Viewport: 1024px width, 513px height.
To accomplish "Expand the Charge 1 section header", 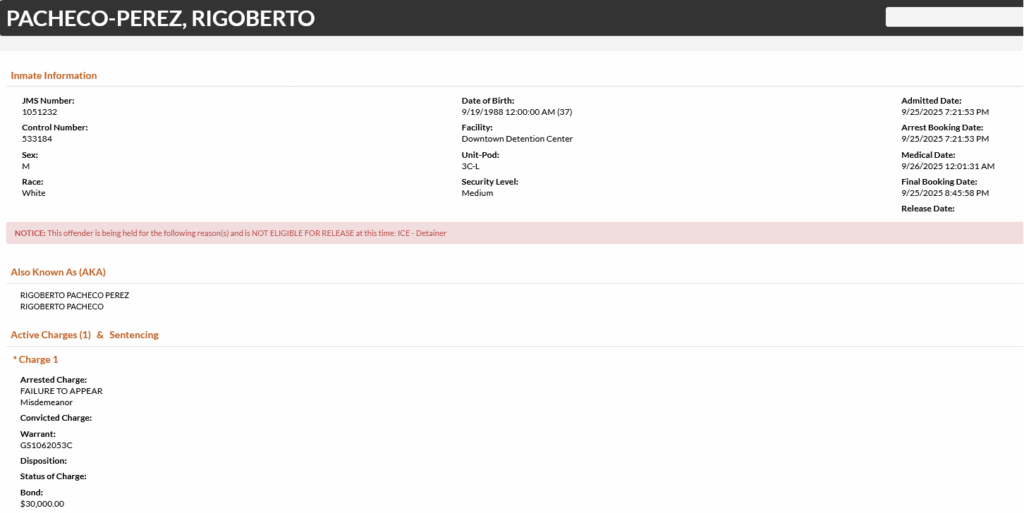I will 36,360.
